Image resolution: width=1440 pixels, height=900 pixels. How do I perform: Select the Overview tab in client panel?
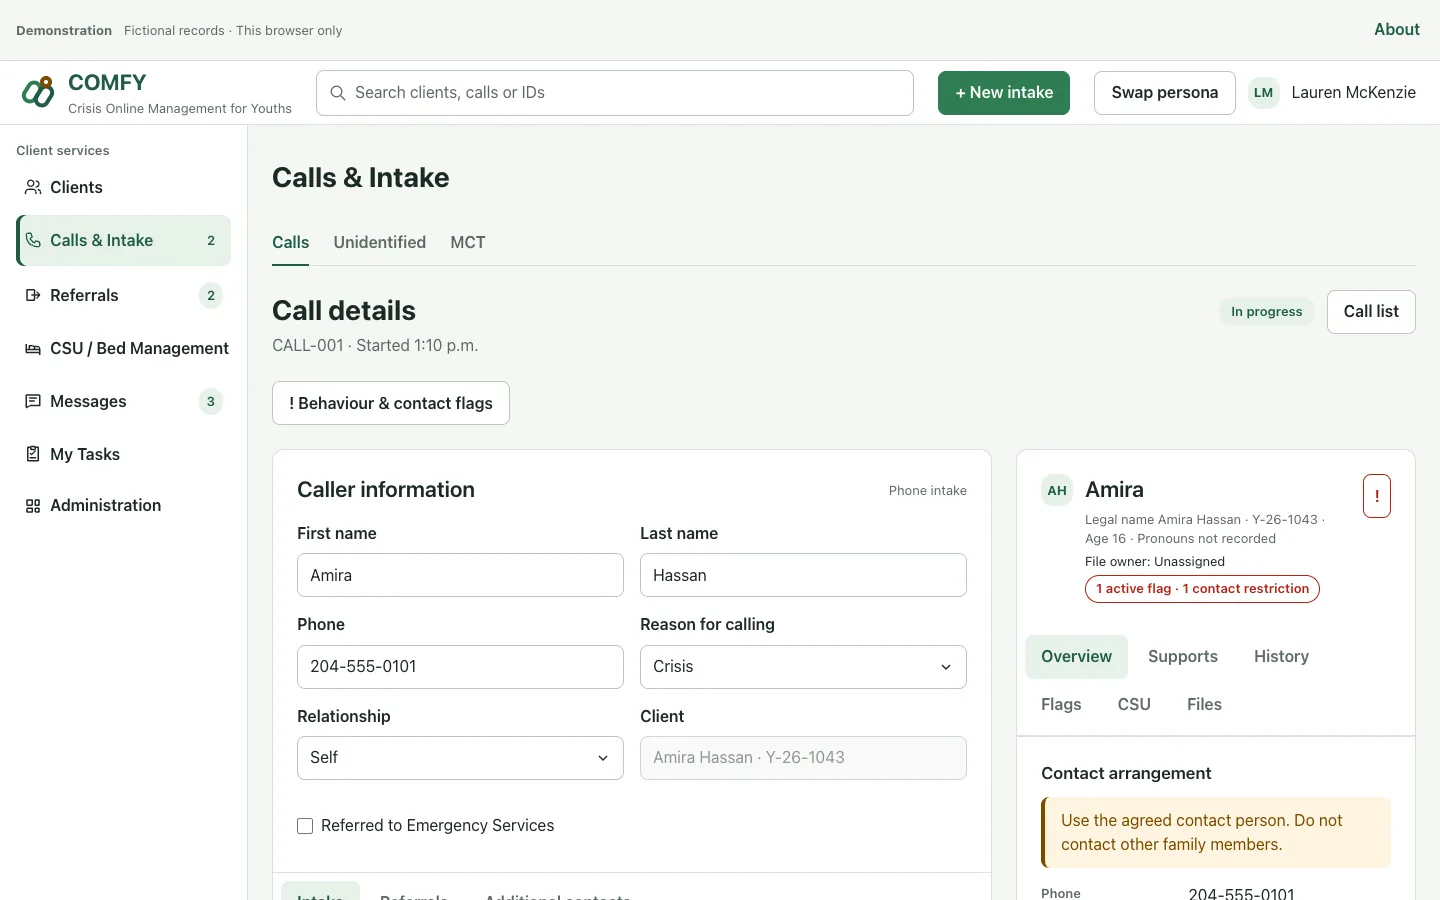[x=1076, y=657]
